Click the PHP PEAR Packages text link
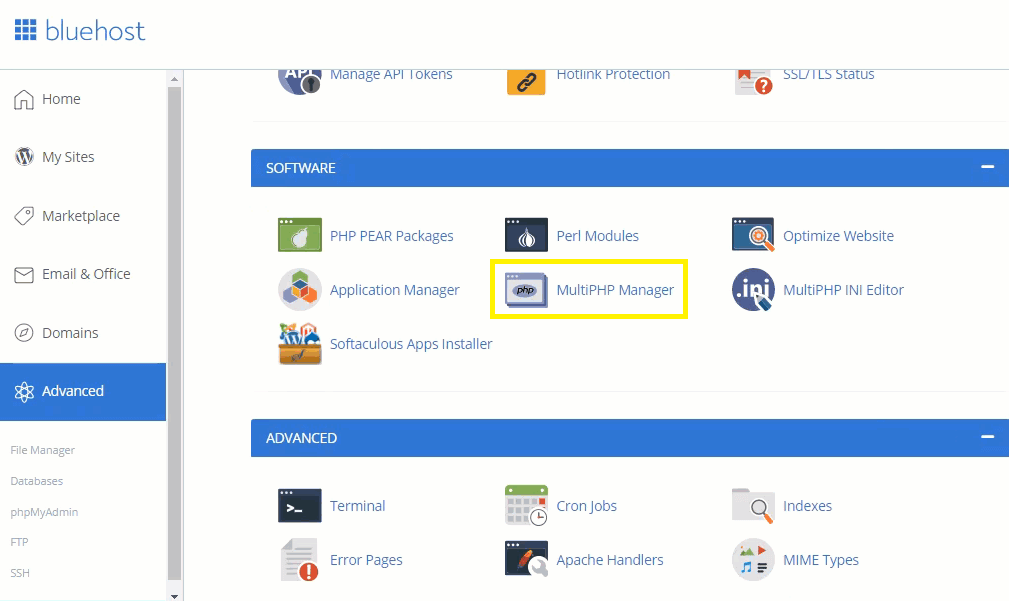Image resolution: width=1009 pixels, height=601 pixels. point(391,236)
